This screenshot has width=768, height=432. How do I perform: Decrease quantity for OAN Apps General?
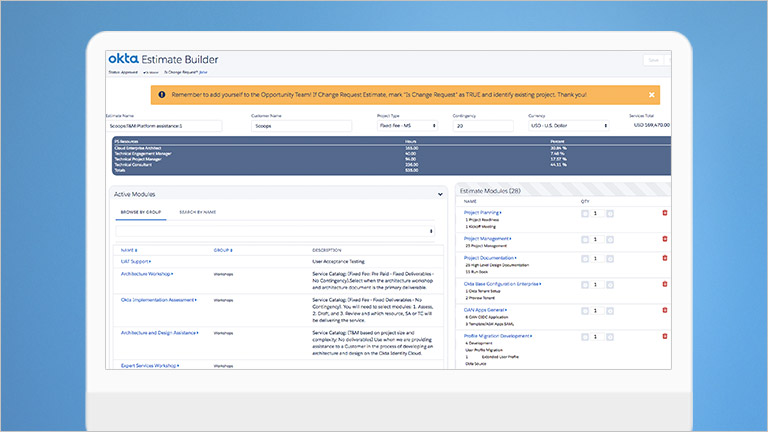pos(585,311)
